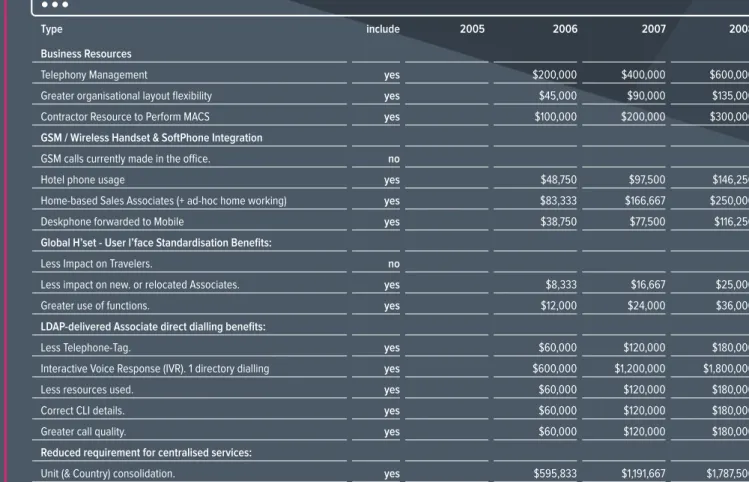Click the 2007 column header
Image resolution: width=749 pixels, height=482 pixels.
[653, 29]
